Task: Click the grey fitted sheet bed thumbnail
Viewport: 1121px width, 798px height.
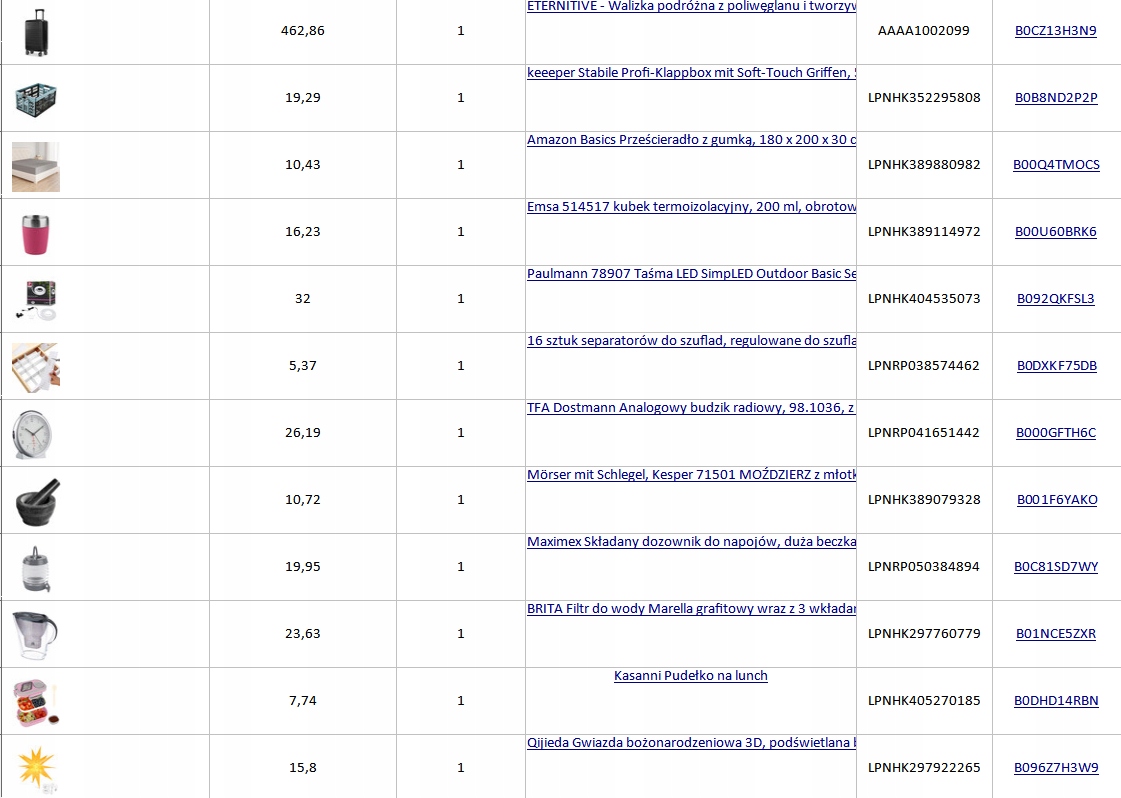Action: [x=36, y=167]
